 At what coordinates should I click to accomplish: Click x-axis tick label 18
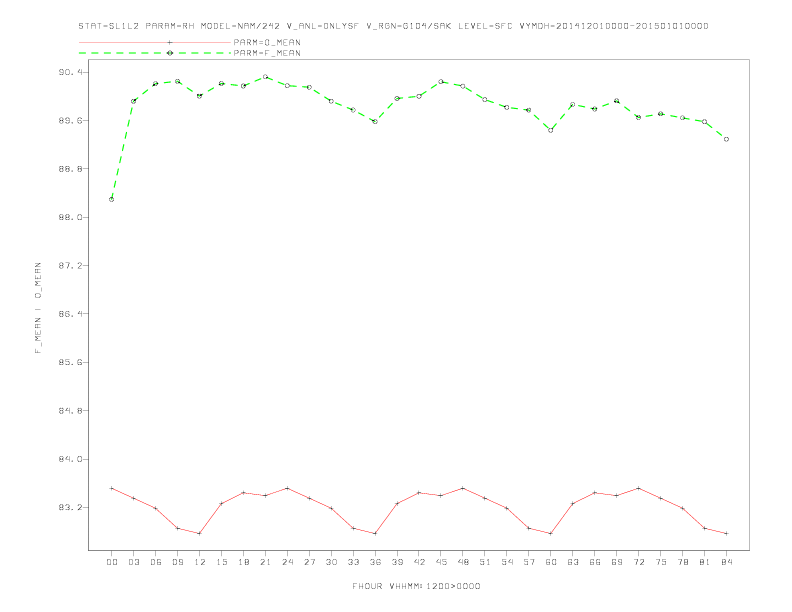tap(243, 562)
